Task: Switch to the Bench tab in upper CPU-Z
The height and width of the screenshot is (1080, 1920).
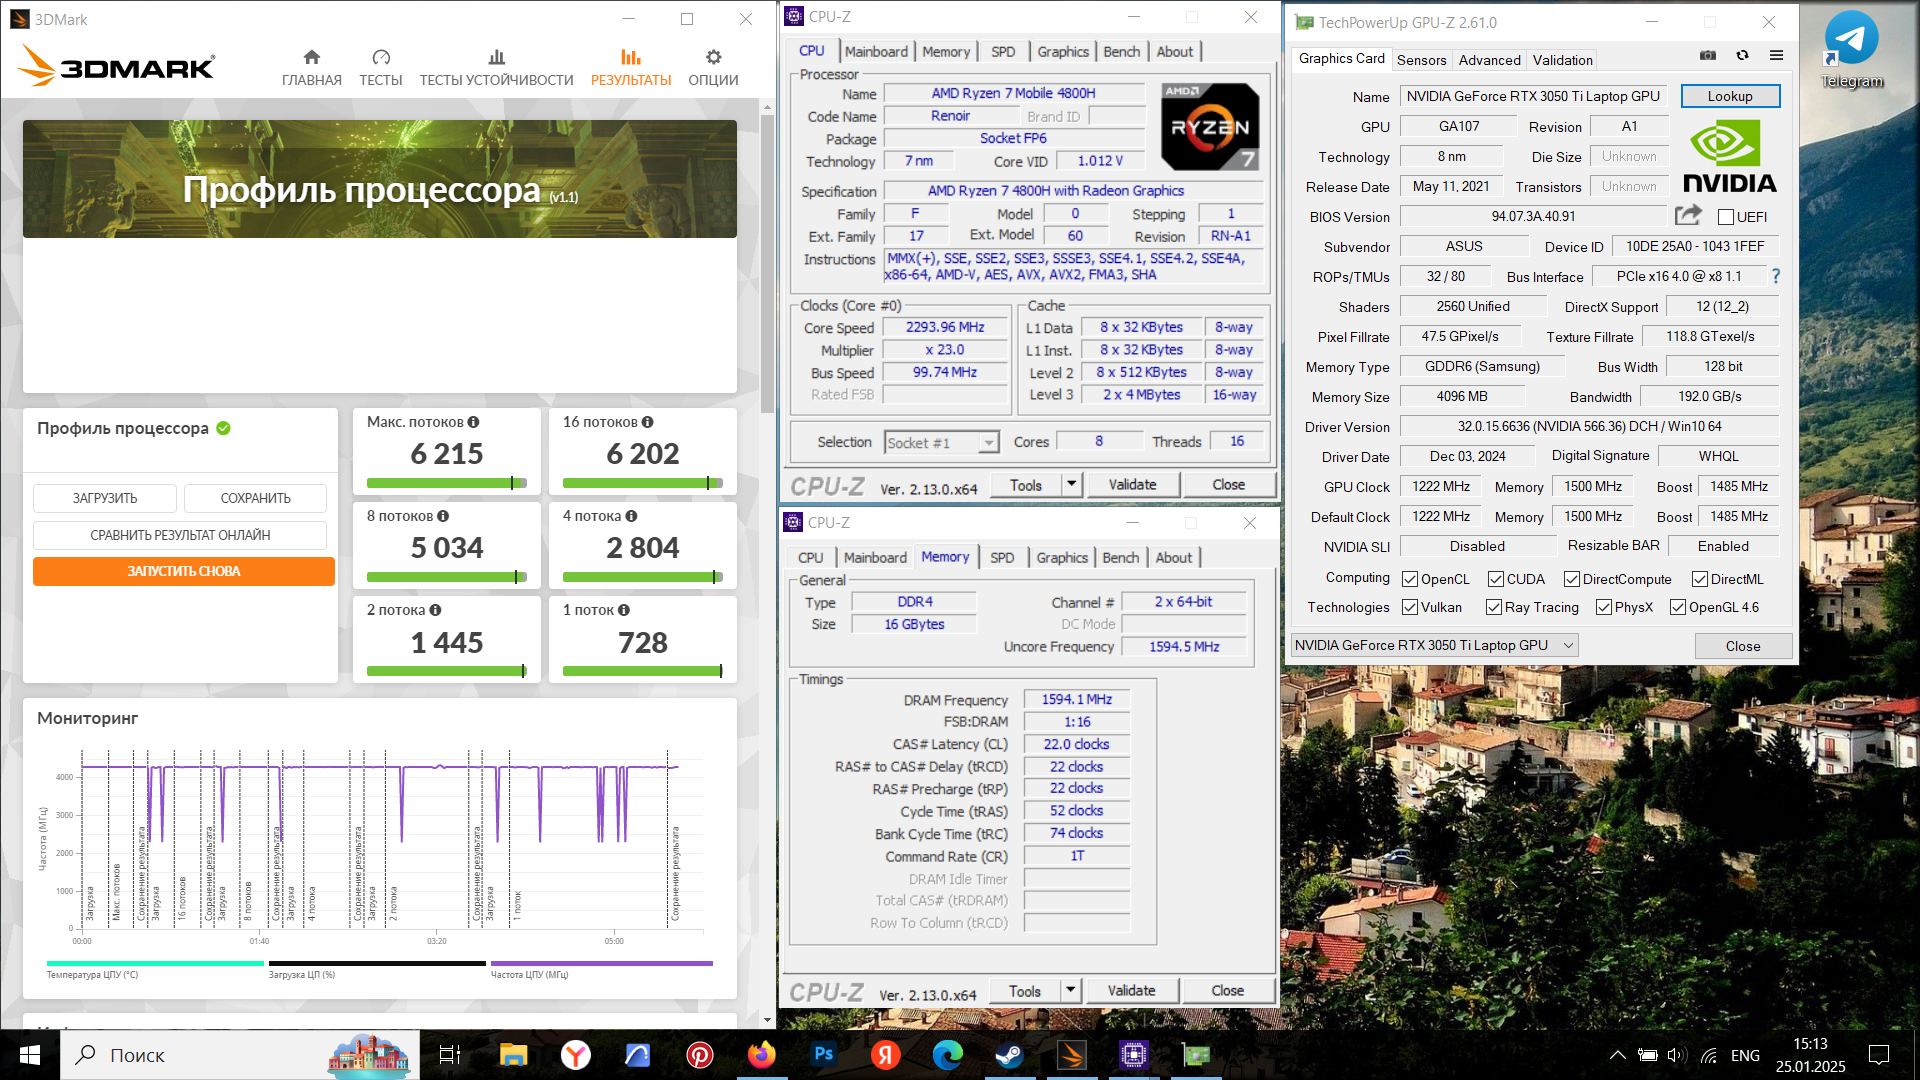Action: click(x=1122, y=52)
